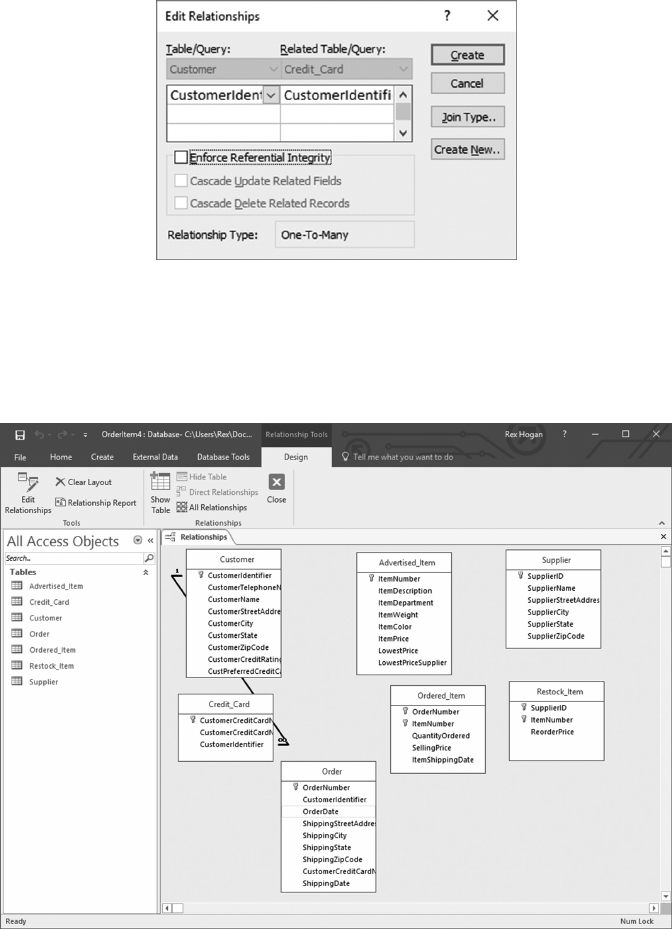The image size is (672, 929).
Task: Click the Rex Hogan account name
Action: pos(524,434)
